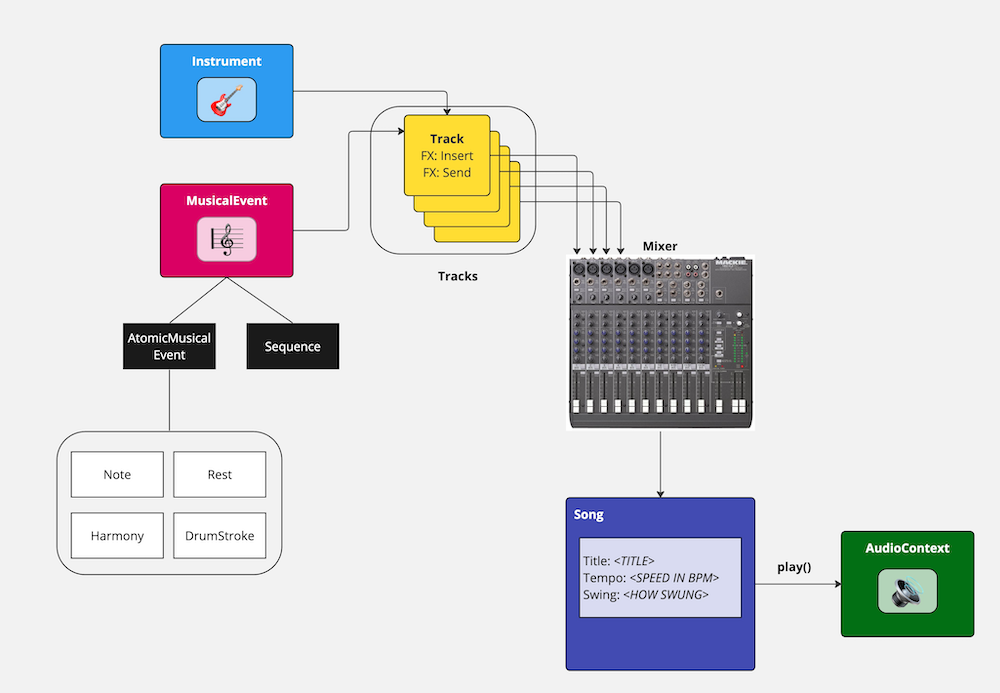
Task: Select the Harmony box
Action: (117, 536)
